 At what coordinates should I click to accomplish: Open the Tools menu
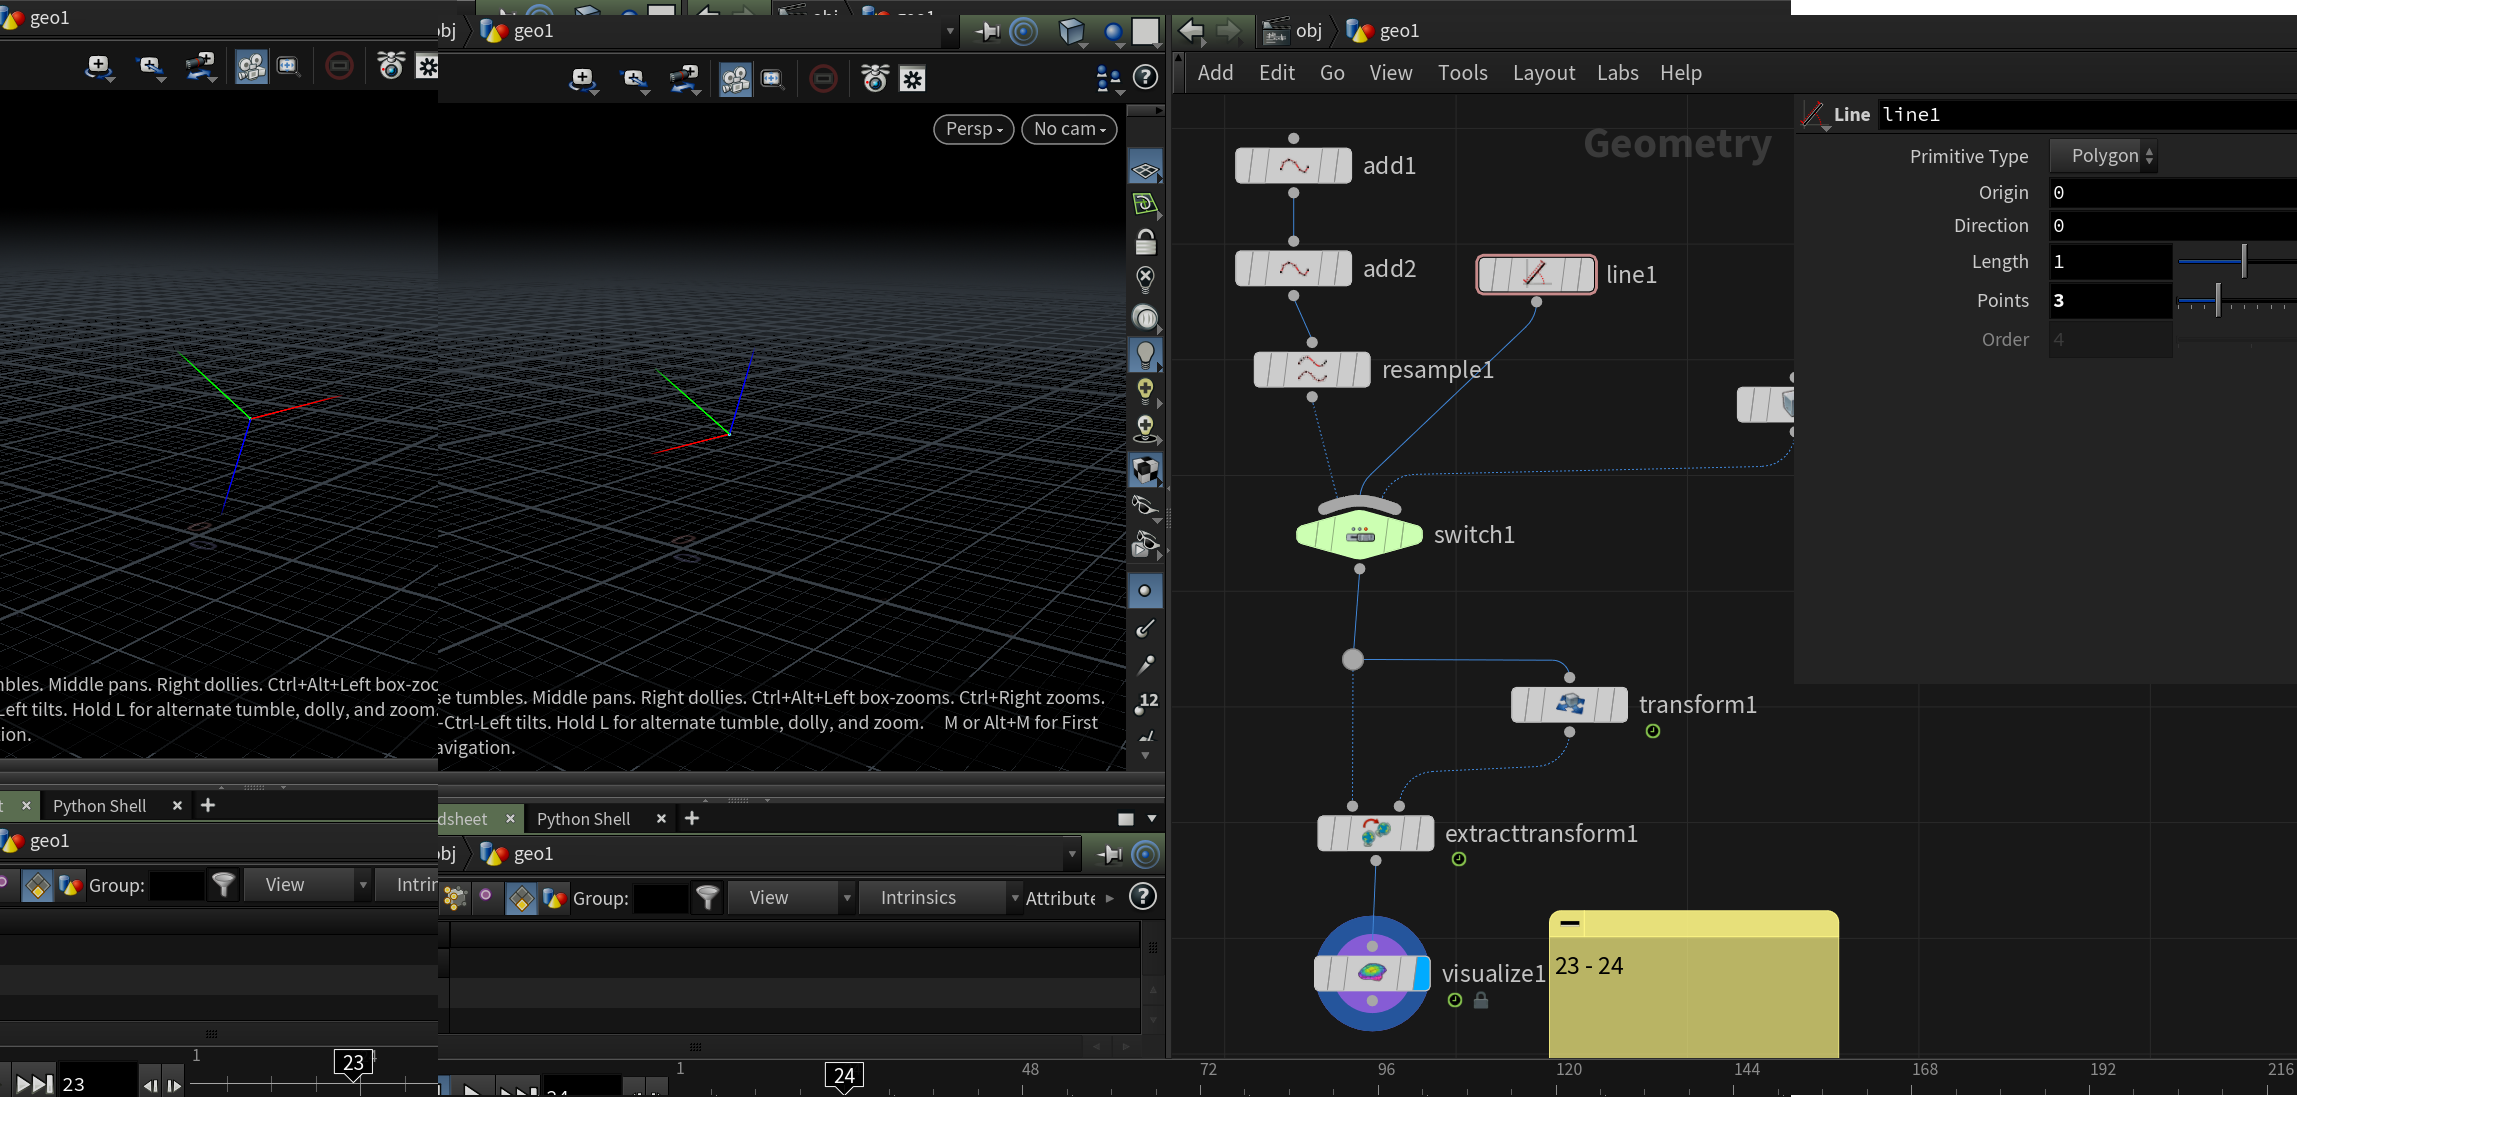tap(1463, 73)
